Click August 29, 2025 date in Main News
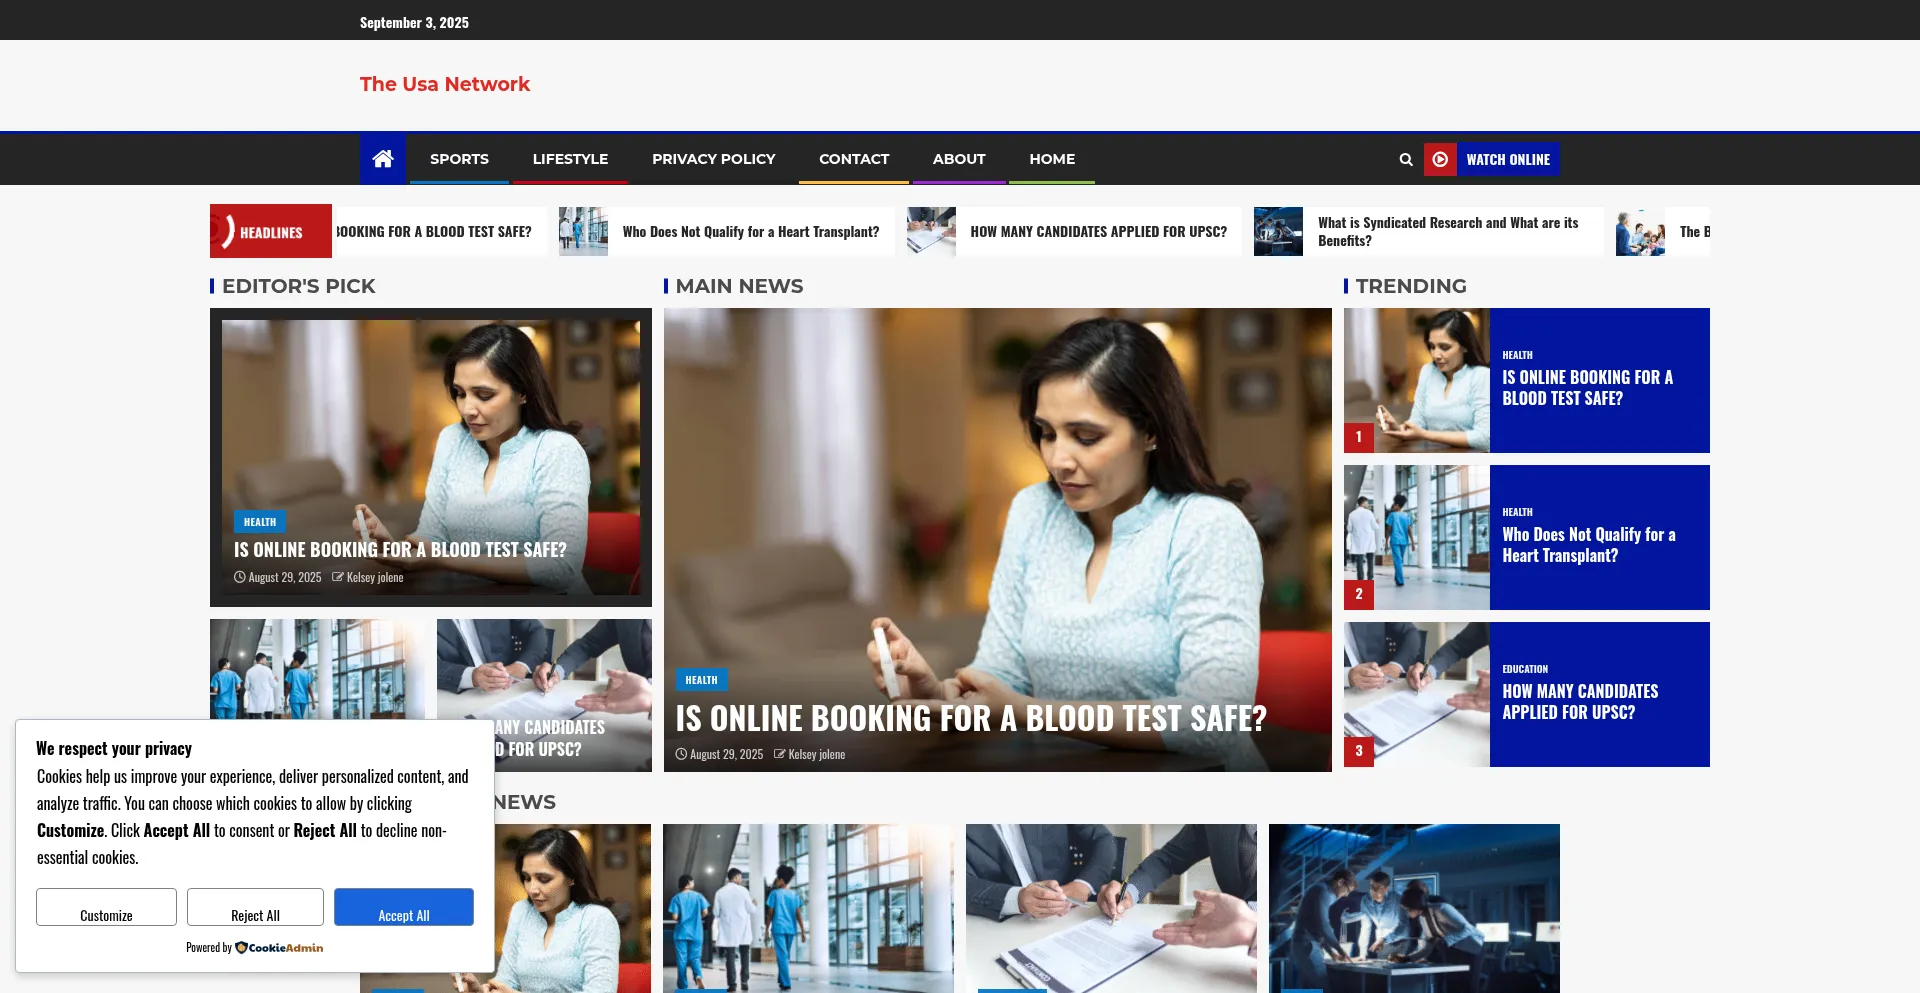The height and width of the screenshot is (993, 1920). [x=726, y=754]
